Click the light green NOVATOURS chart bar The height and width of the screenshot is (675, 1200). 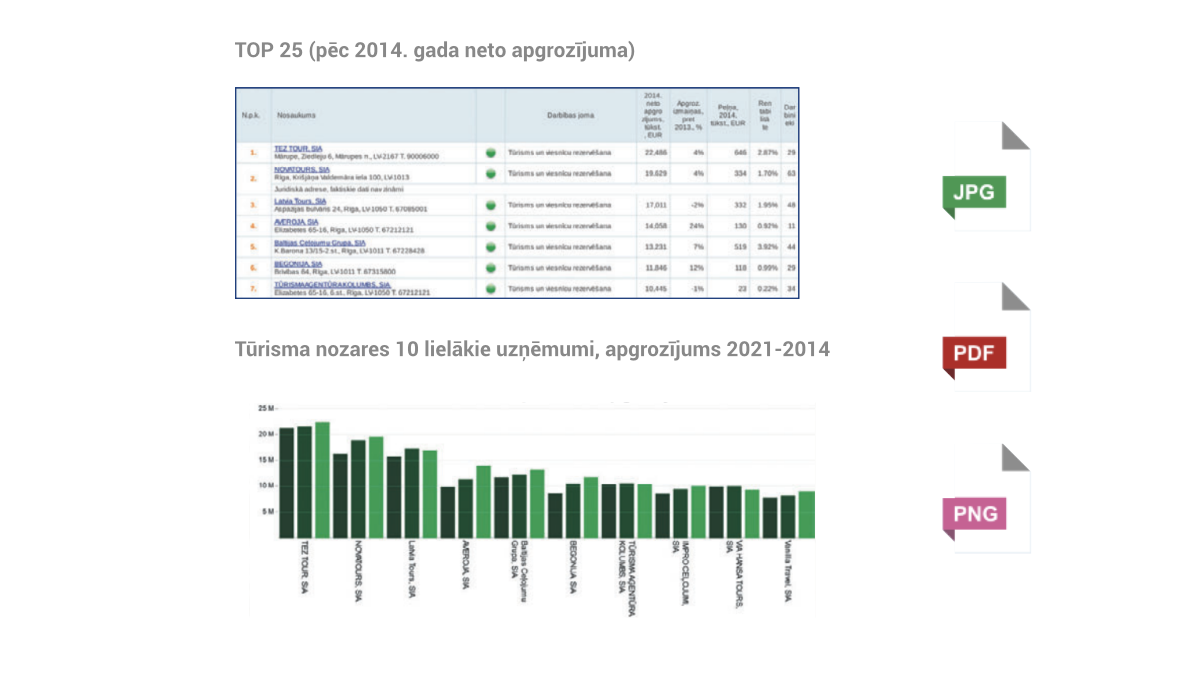point(376,487)
